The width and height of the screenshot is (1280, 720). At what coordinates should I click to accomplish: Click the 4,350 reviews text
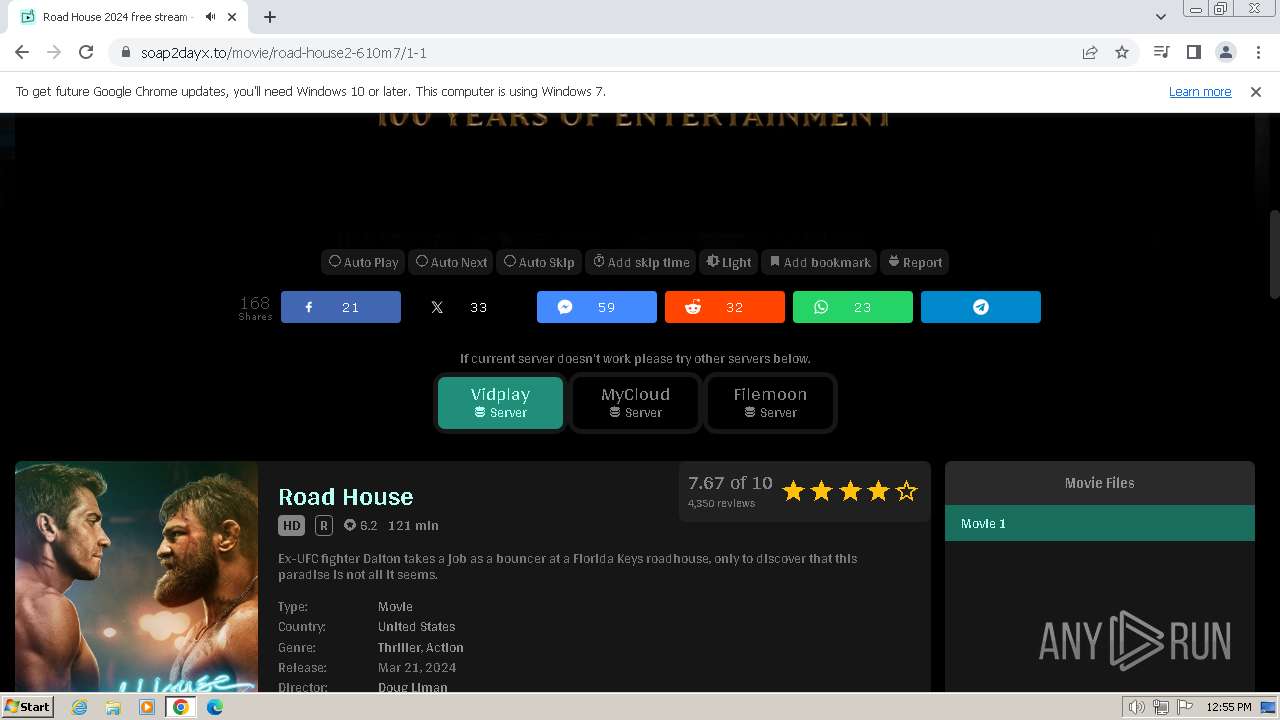tap(721, 504)
